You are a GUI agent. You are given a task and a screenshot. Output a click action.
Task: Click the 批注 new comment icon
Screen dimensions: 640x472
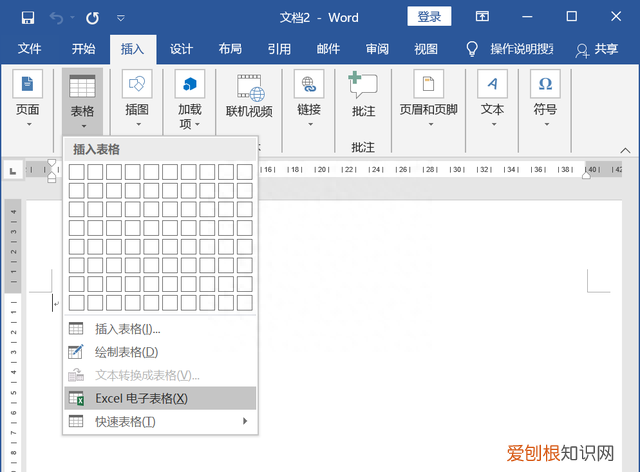363,85
